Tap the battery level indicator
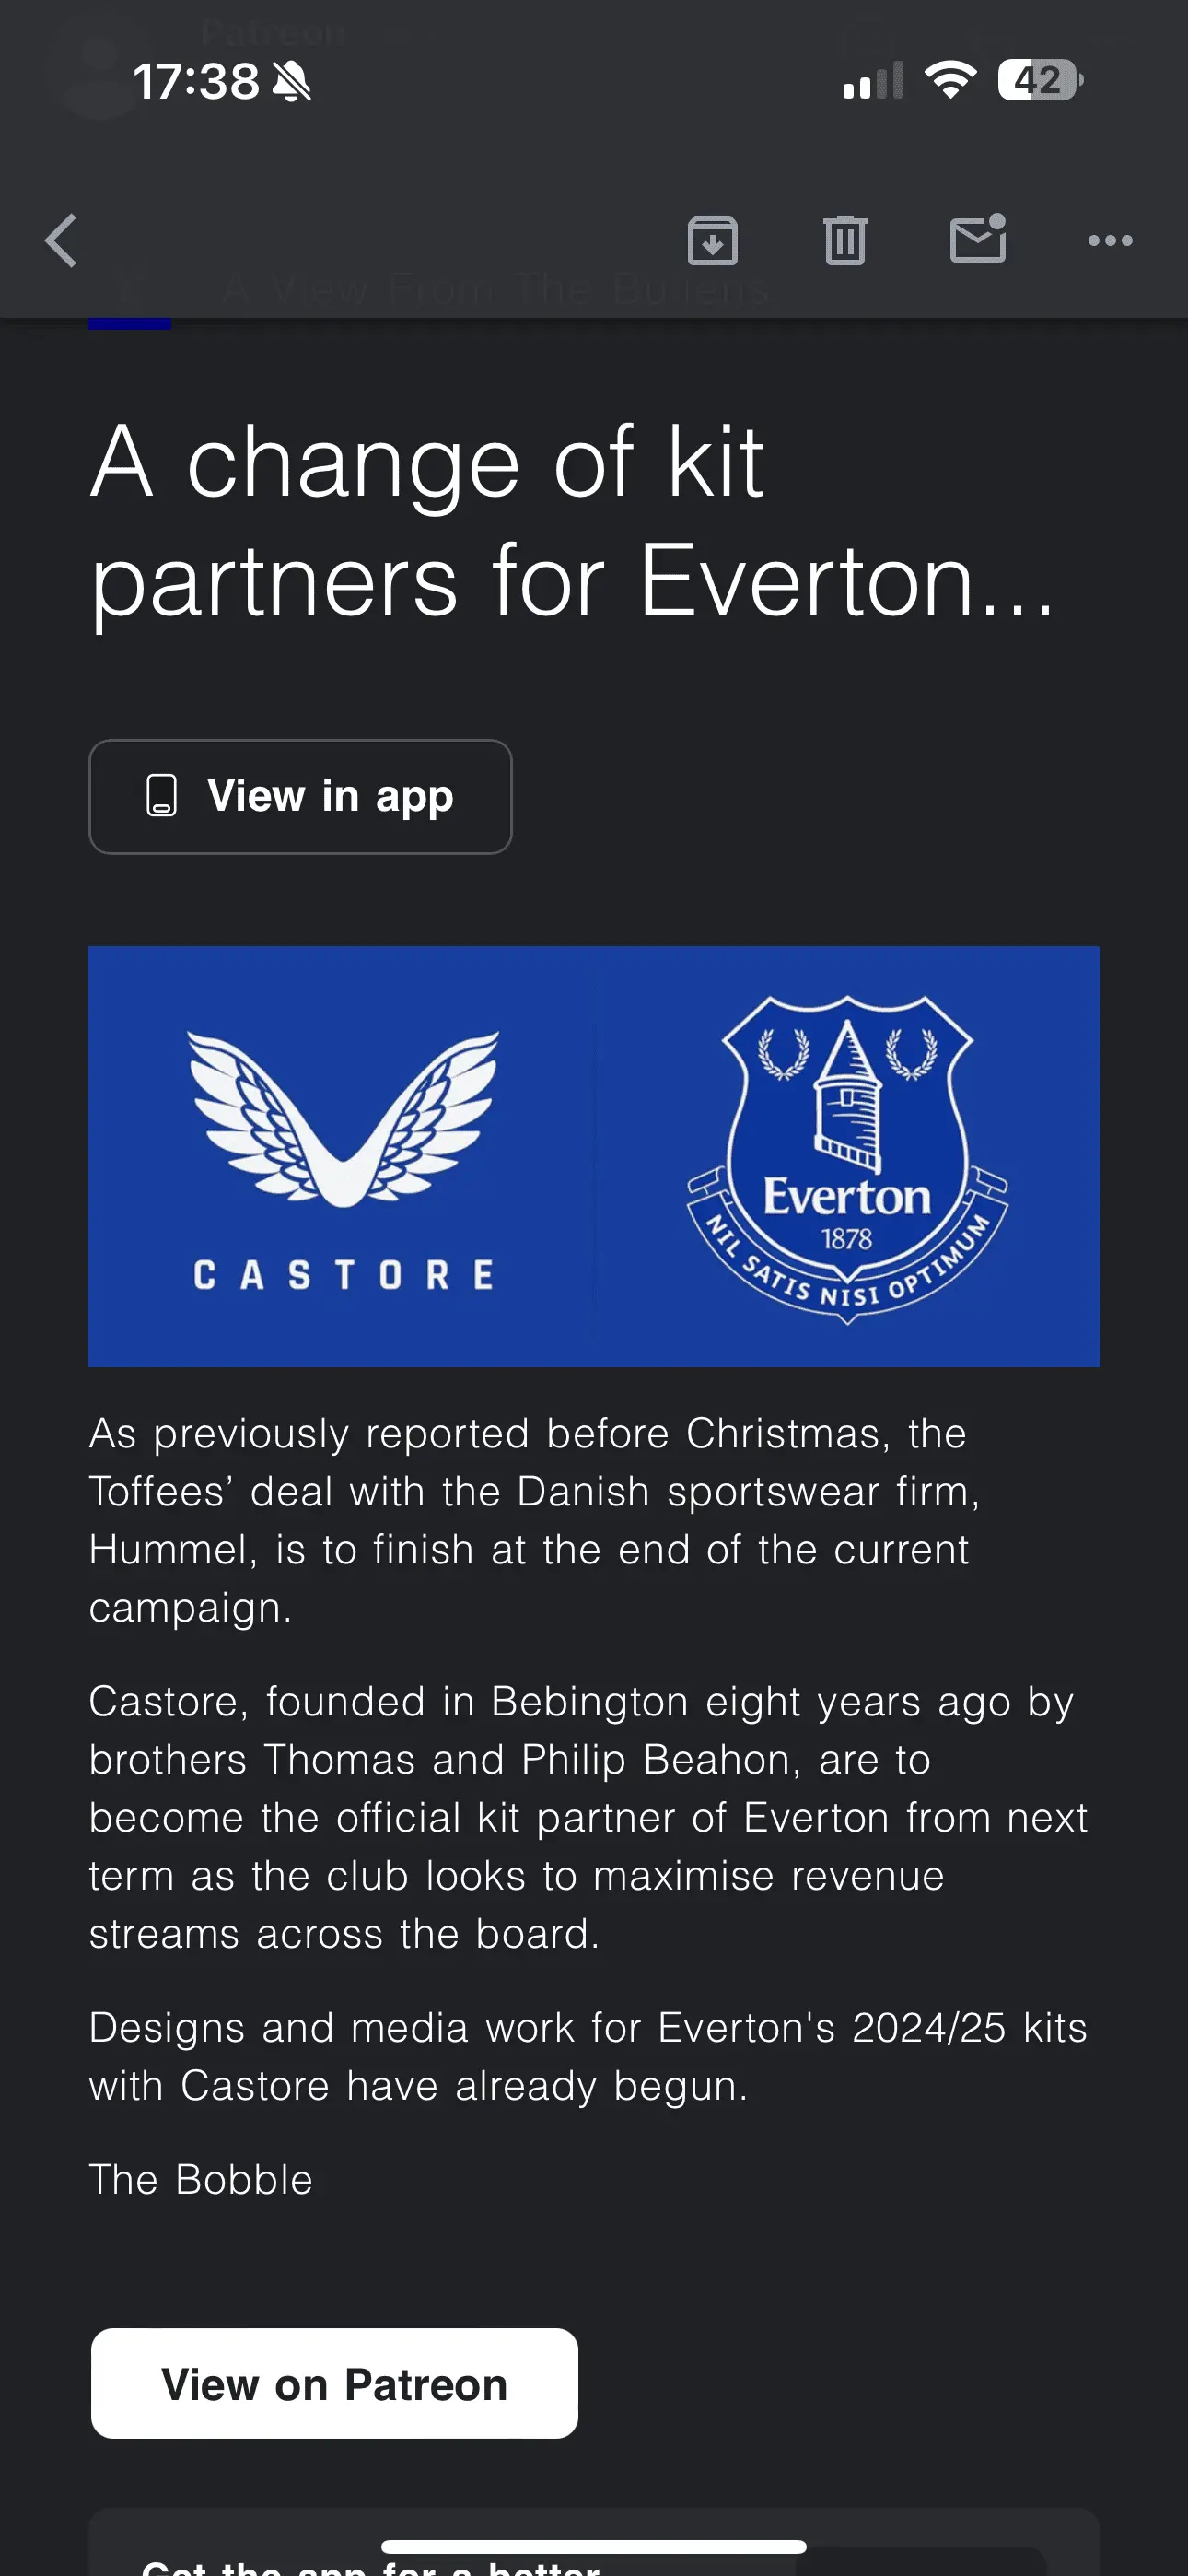This screenshot has width=1188, height=2576. pyautogui.click(x=1040, y=80)
